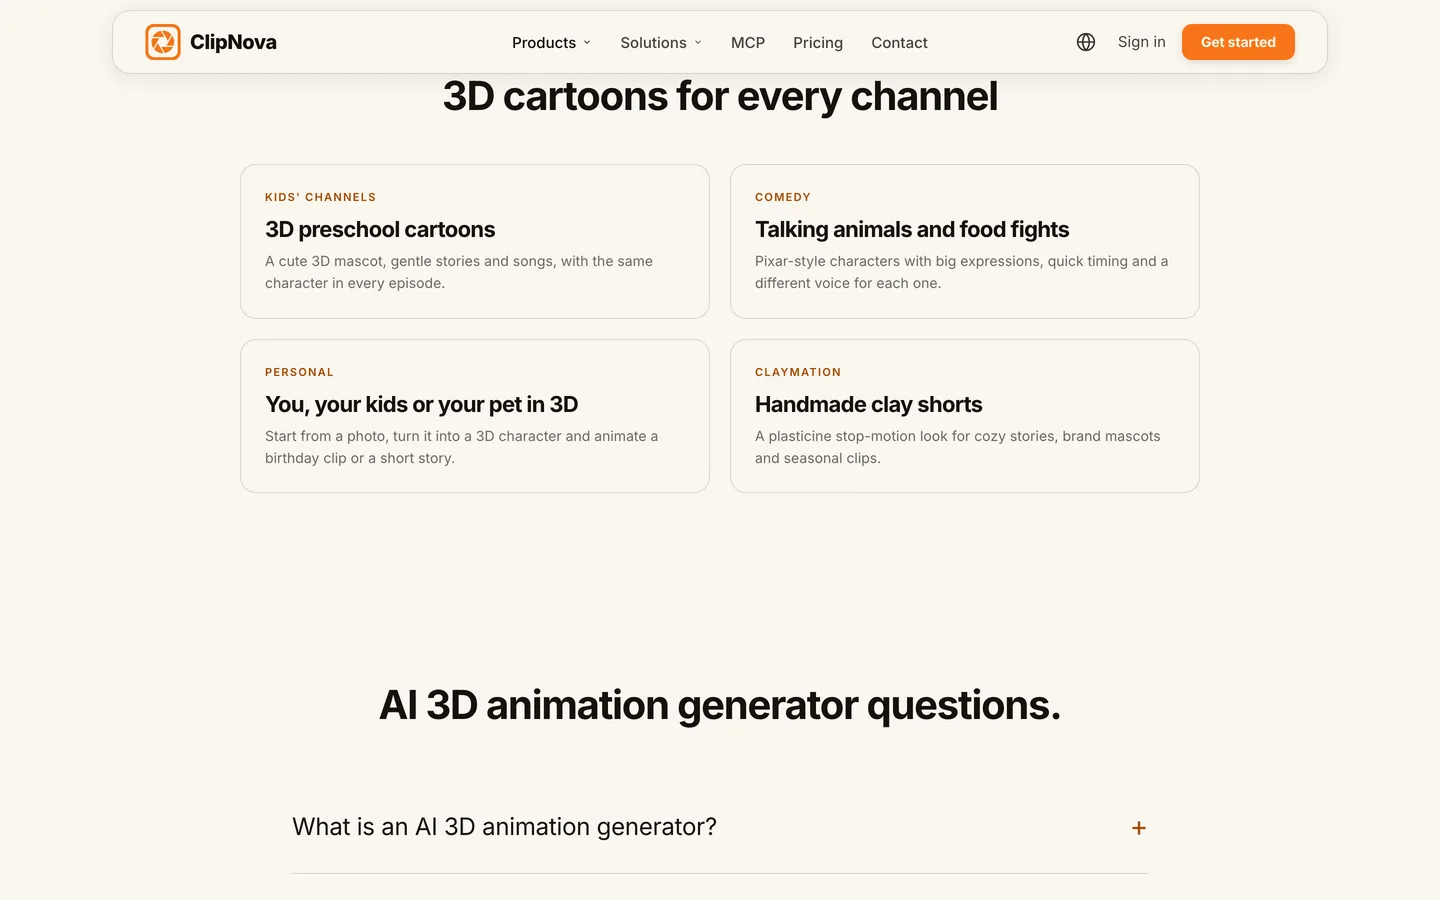Viewport: 1440px width, 900px height.
Task: Select the You, your kids or your pet in 3D title
Action: (421, 404)
